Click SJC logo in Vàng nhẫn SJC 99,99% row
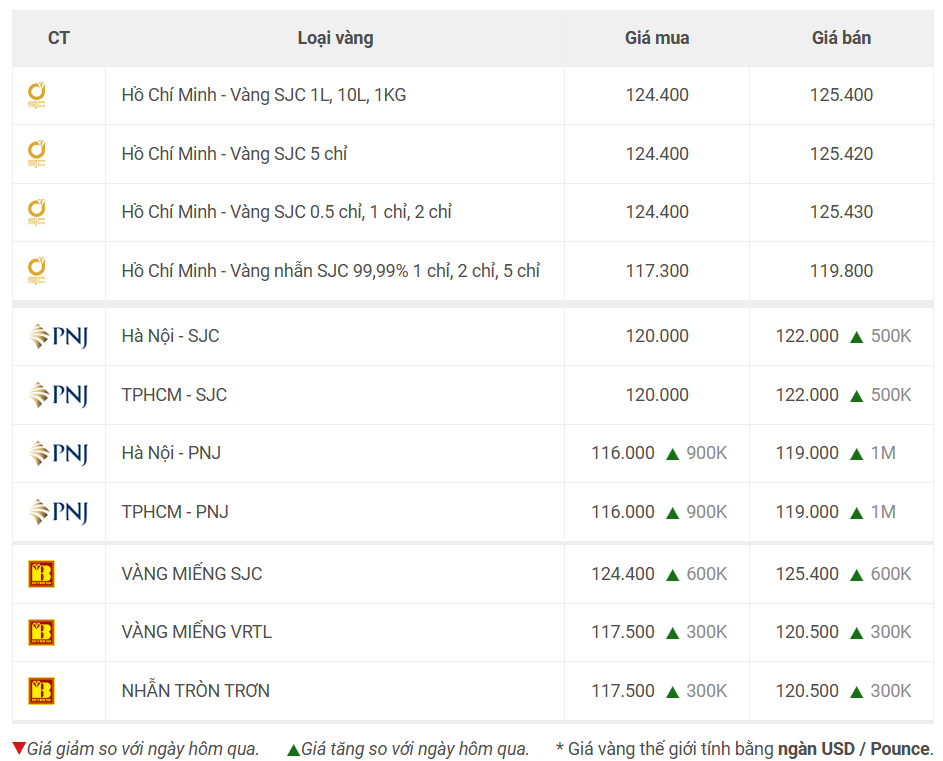Screen dimensions: 943x761 click(37, 271)
